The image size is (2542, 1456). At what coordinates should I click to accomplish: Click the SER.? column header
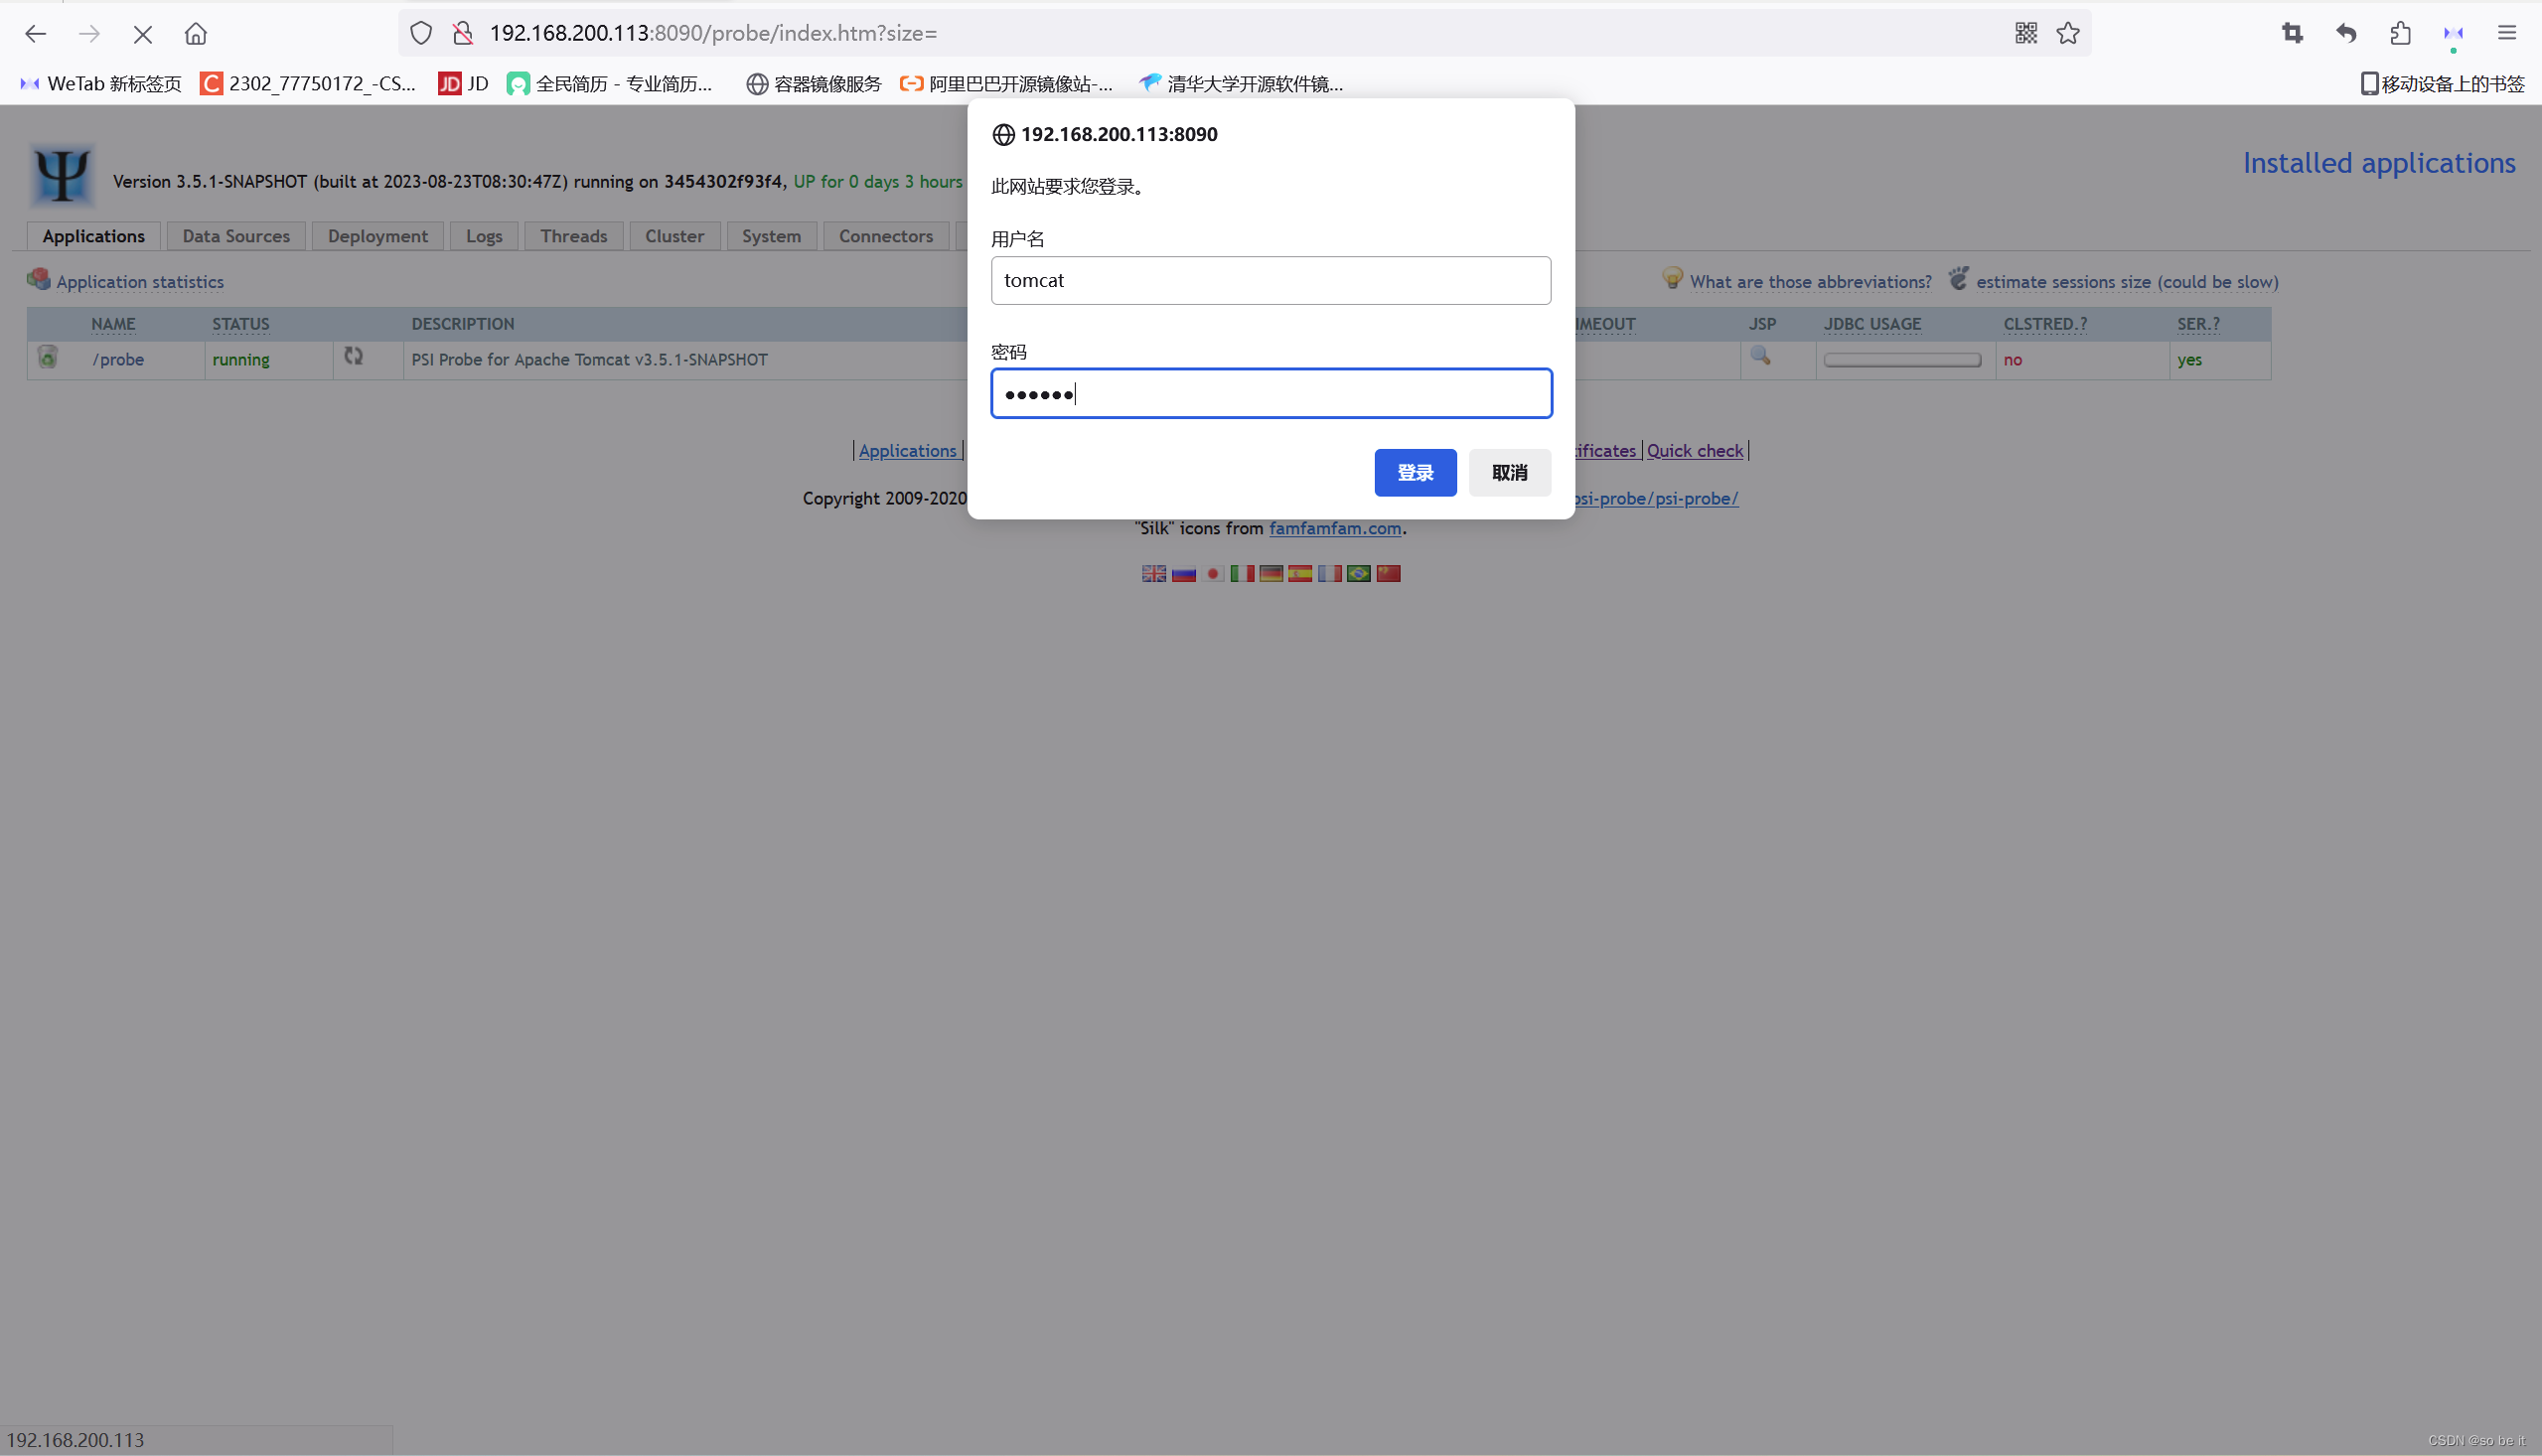pyautogui.click(x=2198, y=324)
